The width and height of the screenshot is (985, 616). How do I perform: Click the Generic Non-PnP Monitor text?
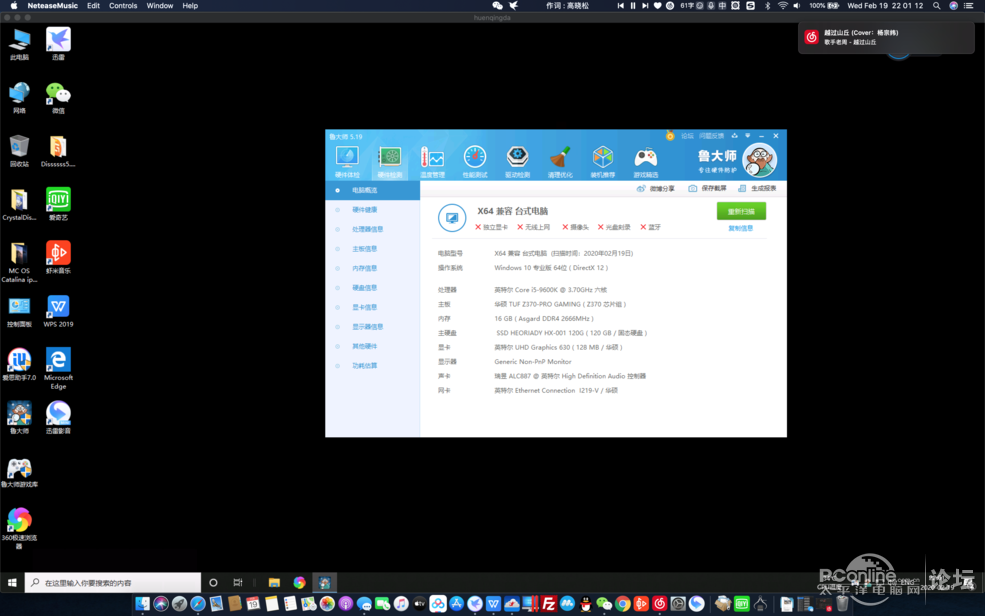coord(533,362)
